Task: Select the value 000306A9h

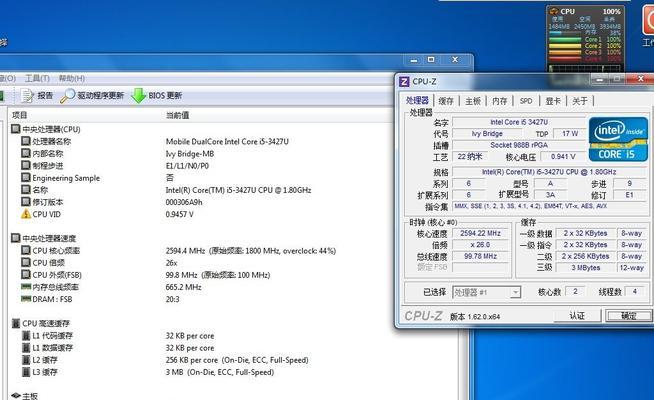Action: pos(184,202)
